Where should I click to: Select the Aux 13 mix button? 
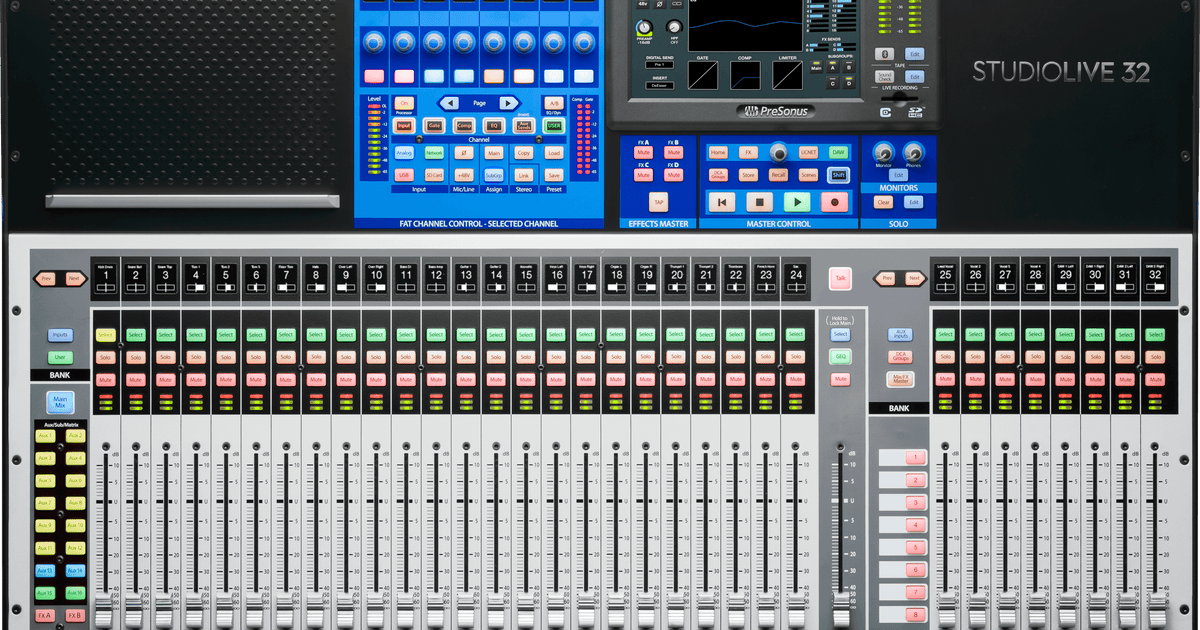click(45, 570)
